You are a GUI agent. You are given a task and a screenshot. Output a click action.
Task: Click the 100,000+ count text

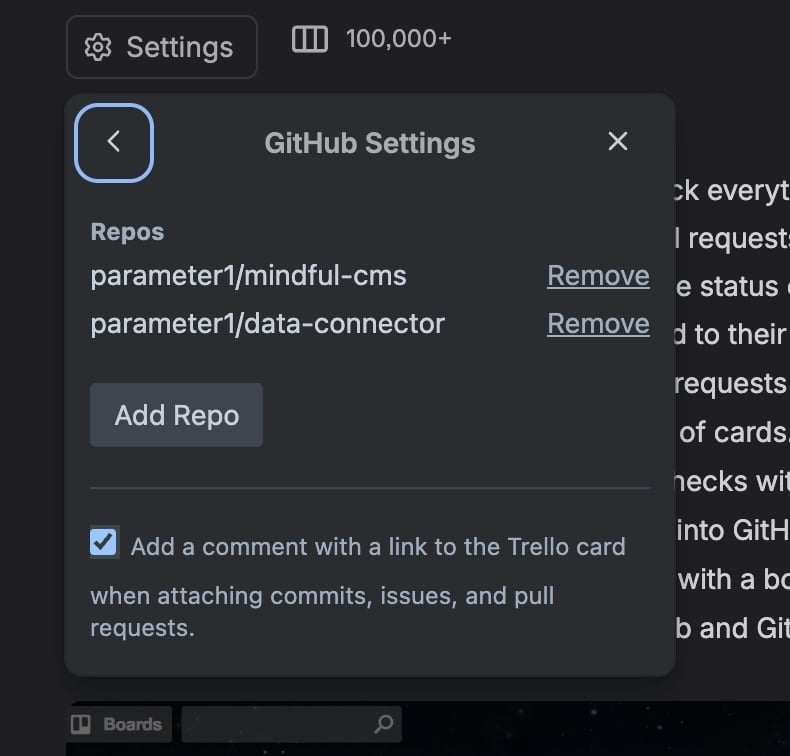coord(399,39)
